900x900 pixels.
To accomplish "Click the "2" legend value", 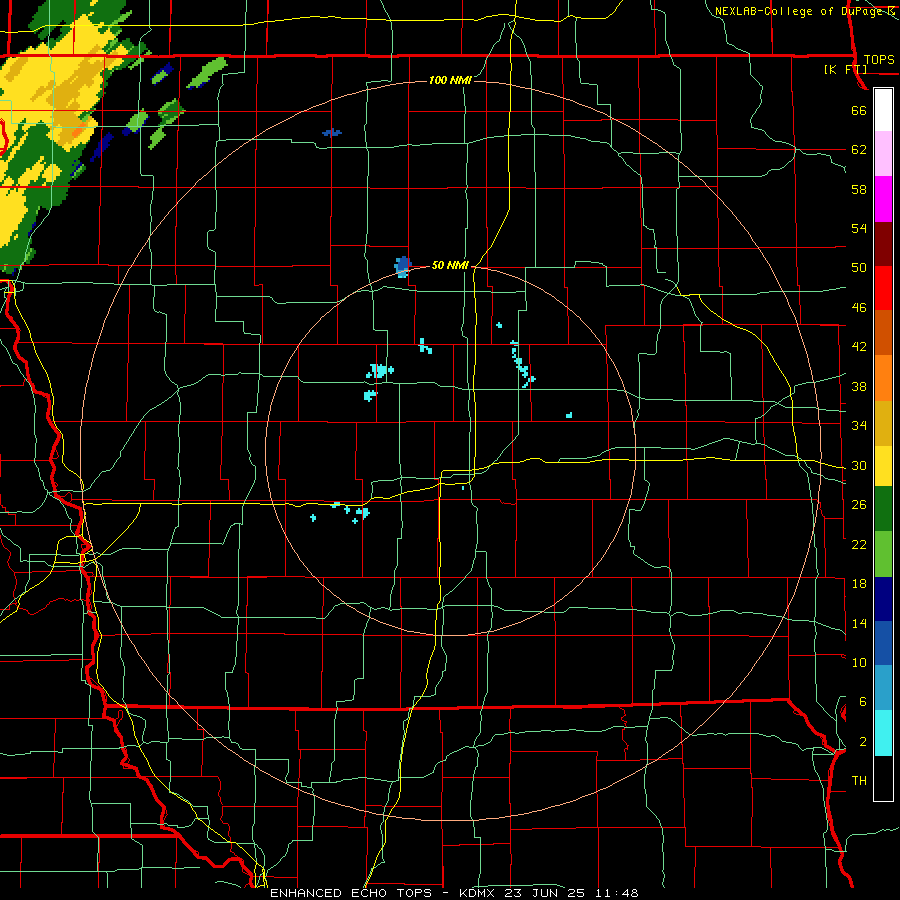I will click(863, 742).
